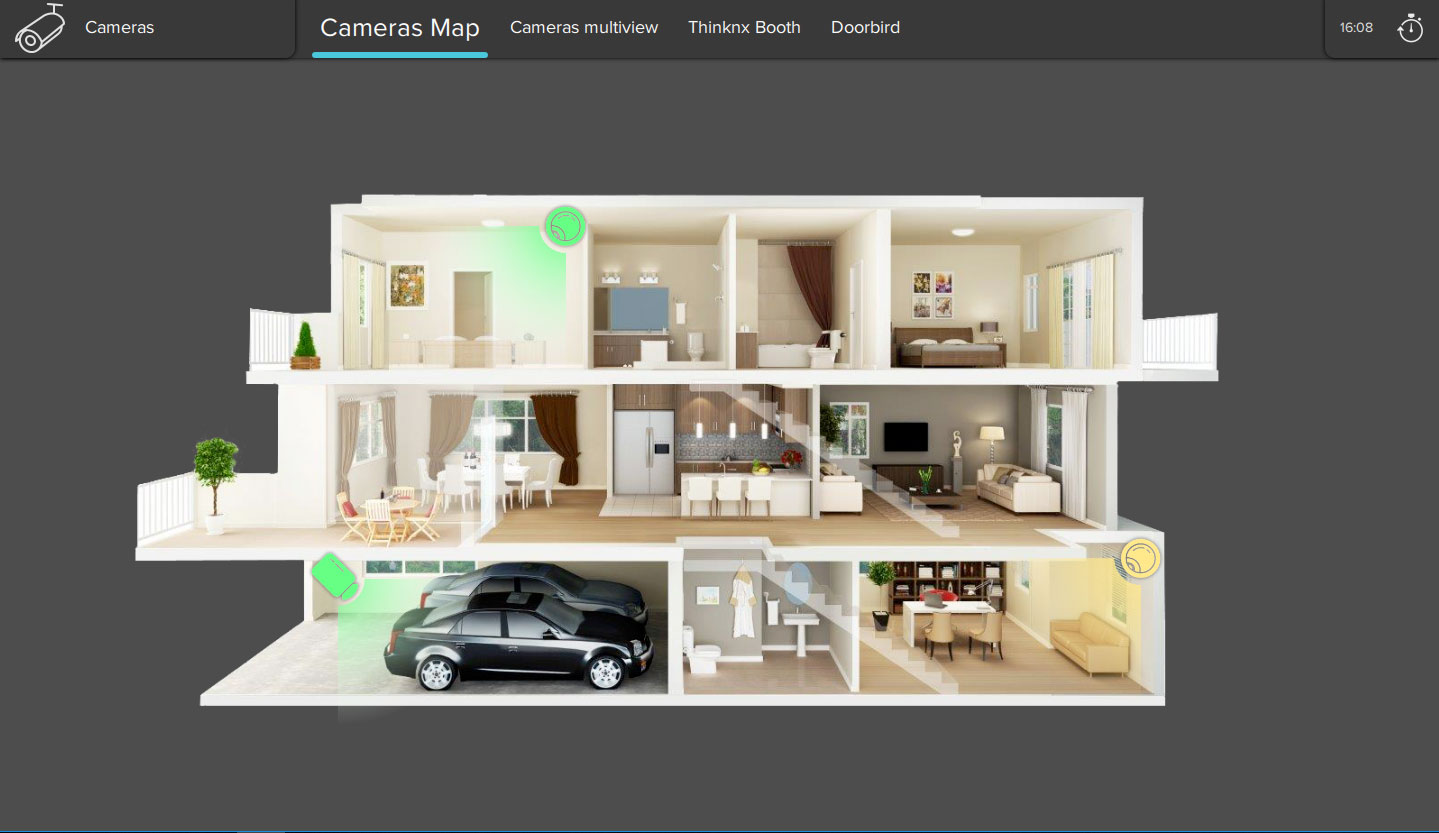The image size is (1439, 833).
Task: Click the bathrobe hanging in downstairs bathroom
Action: pyautogui.click(x=741, y=603)
